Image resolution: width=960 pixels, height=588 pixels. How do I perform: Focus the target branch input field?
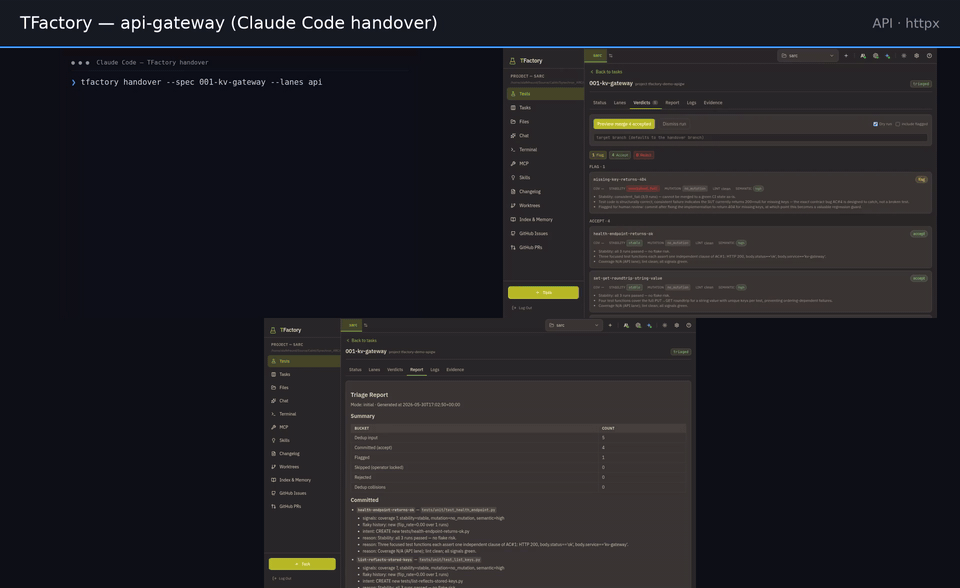[760, 138]
